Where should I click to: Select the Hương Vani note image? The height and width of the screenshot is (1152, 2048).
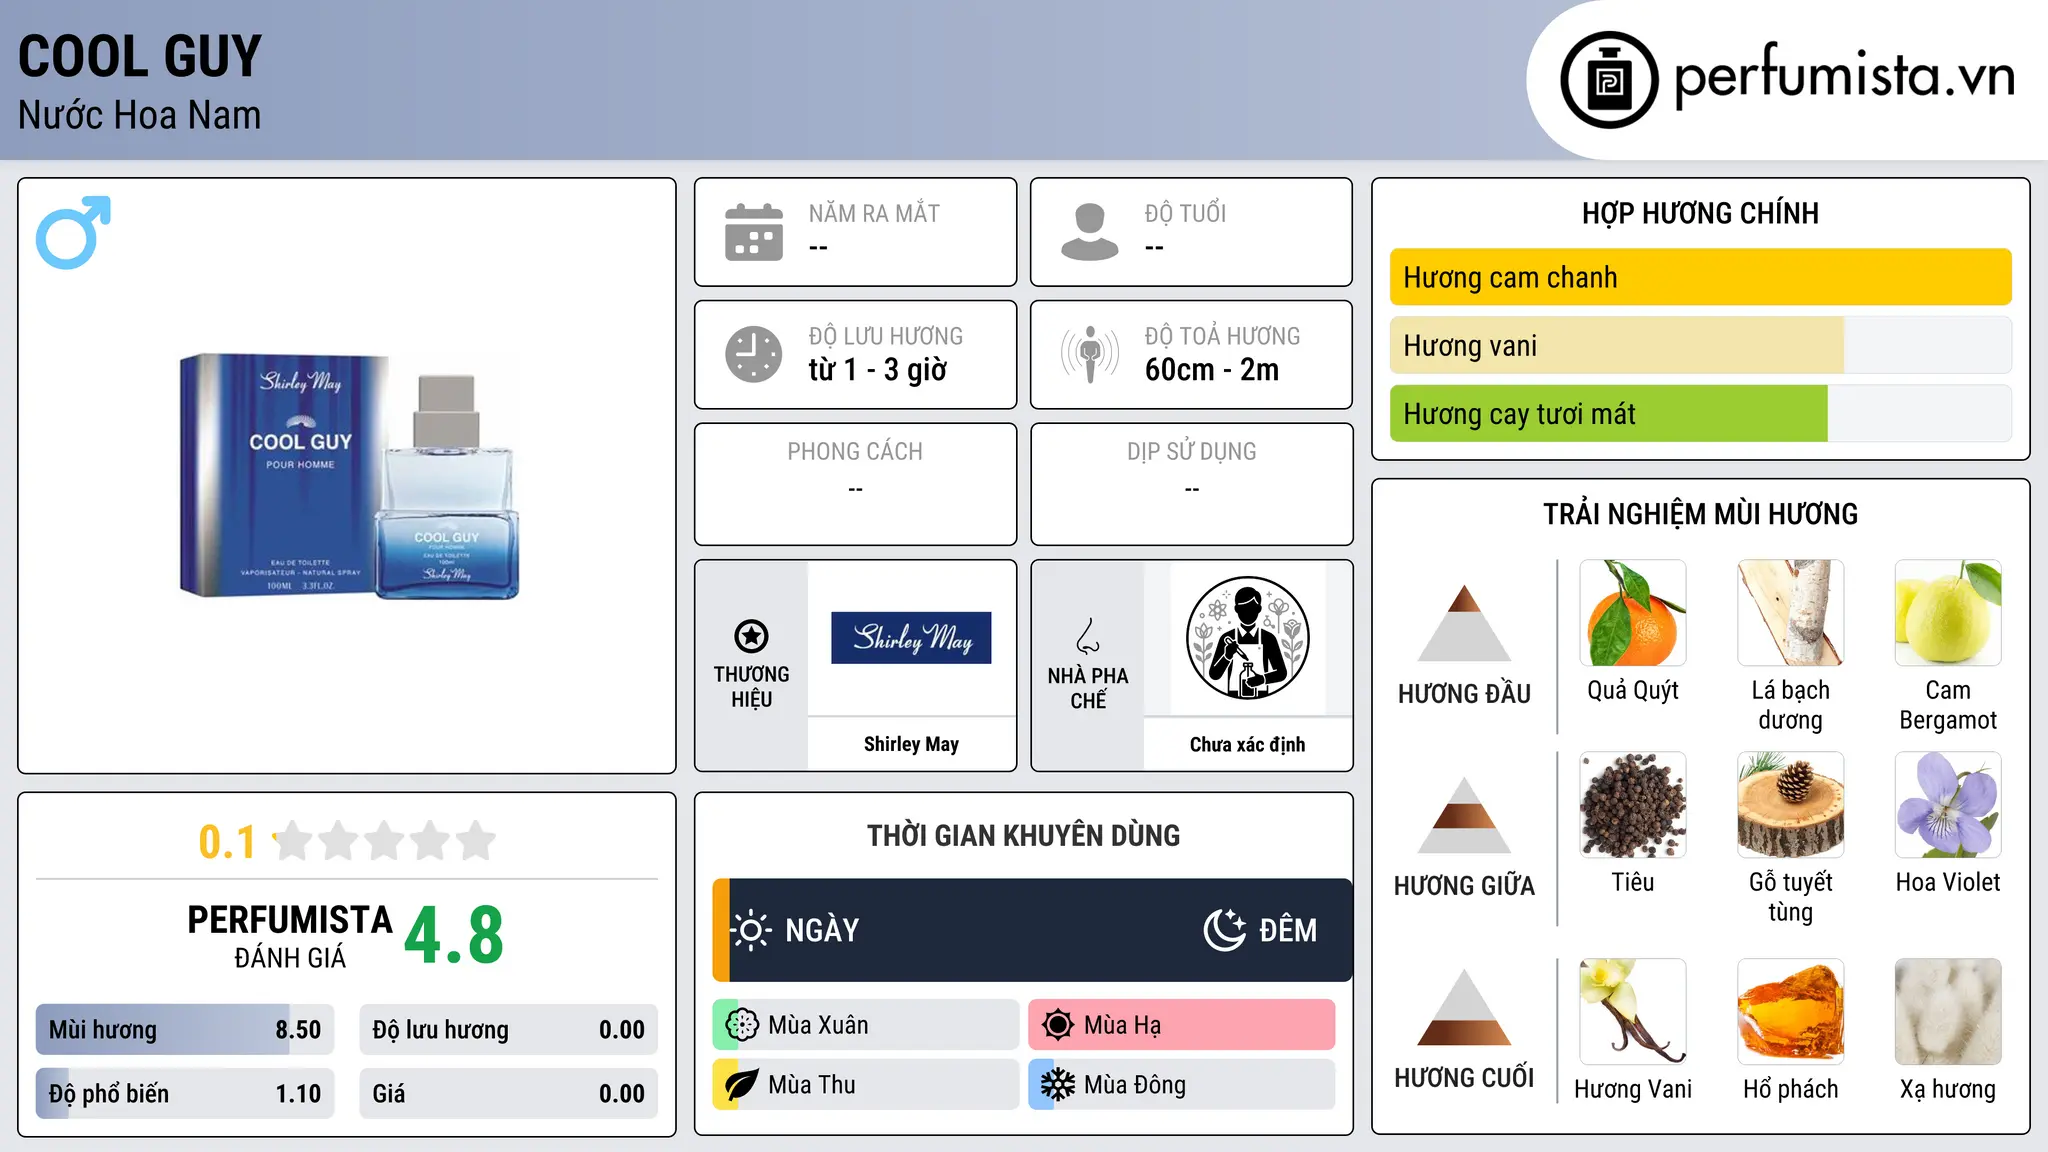1633,1012
